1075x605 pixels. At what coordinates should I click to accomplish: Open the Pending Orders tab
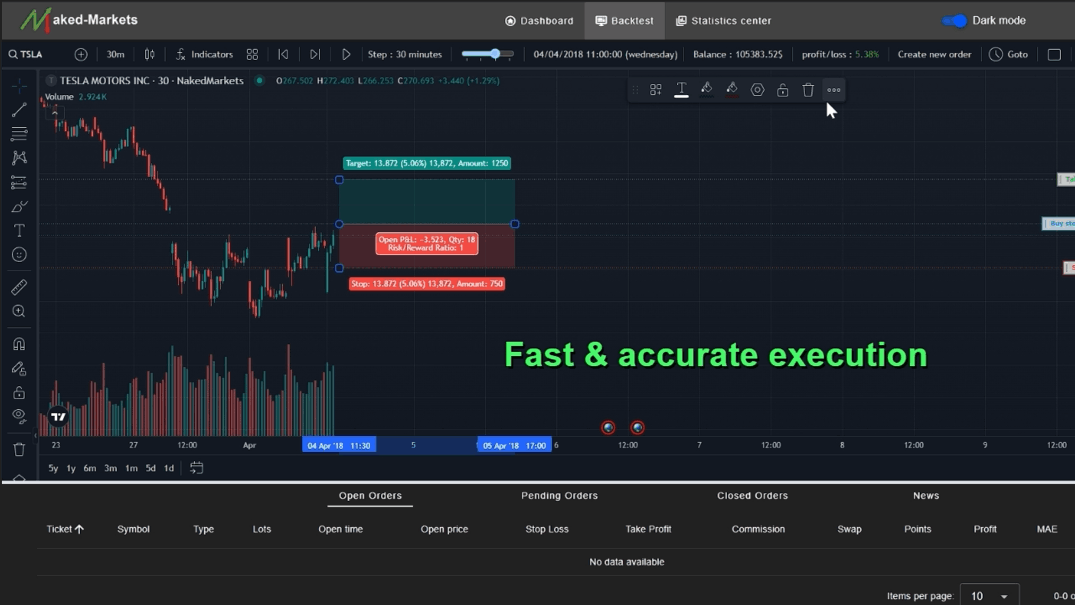pyautogui.click(x=559, y=495)
